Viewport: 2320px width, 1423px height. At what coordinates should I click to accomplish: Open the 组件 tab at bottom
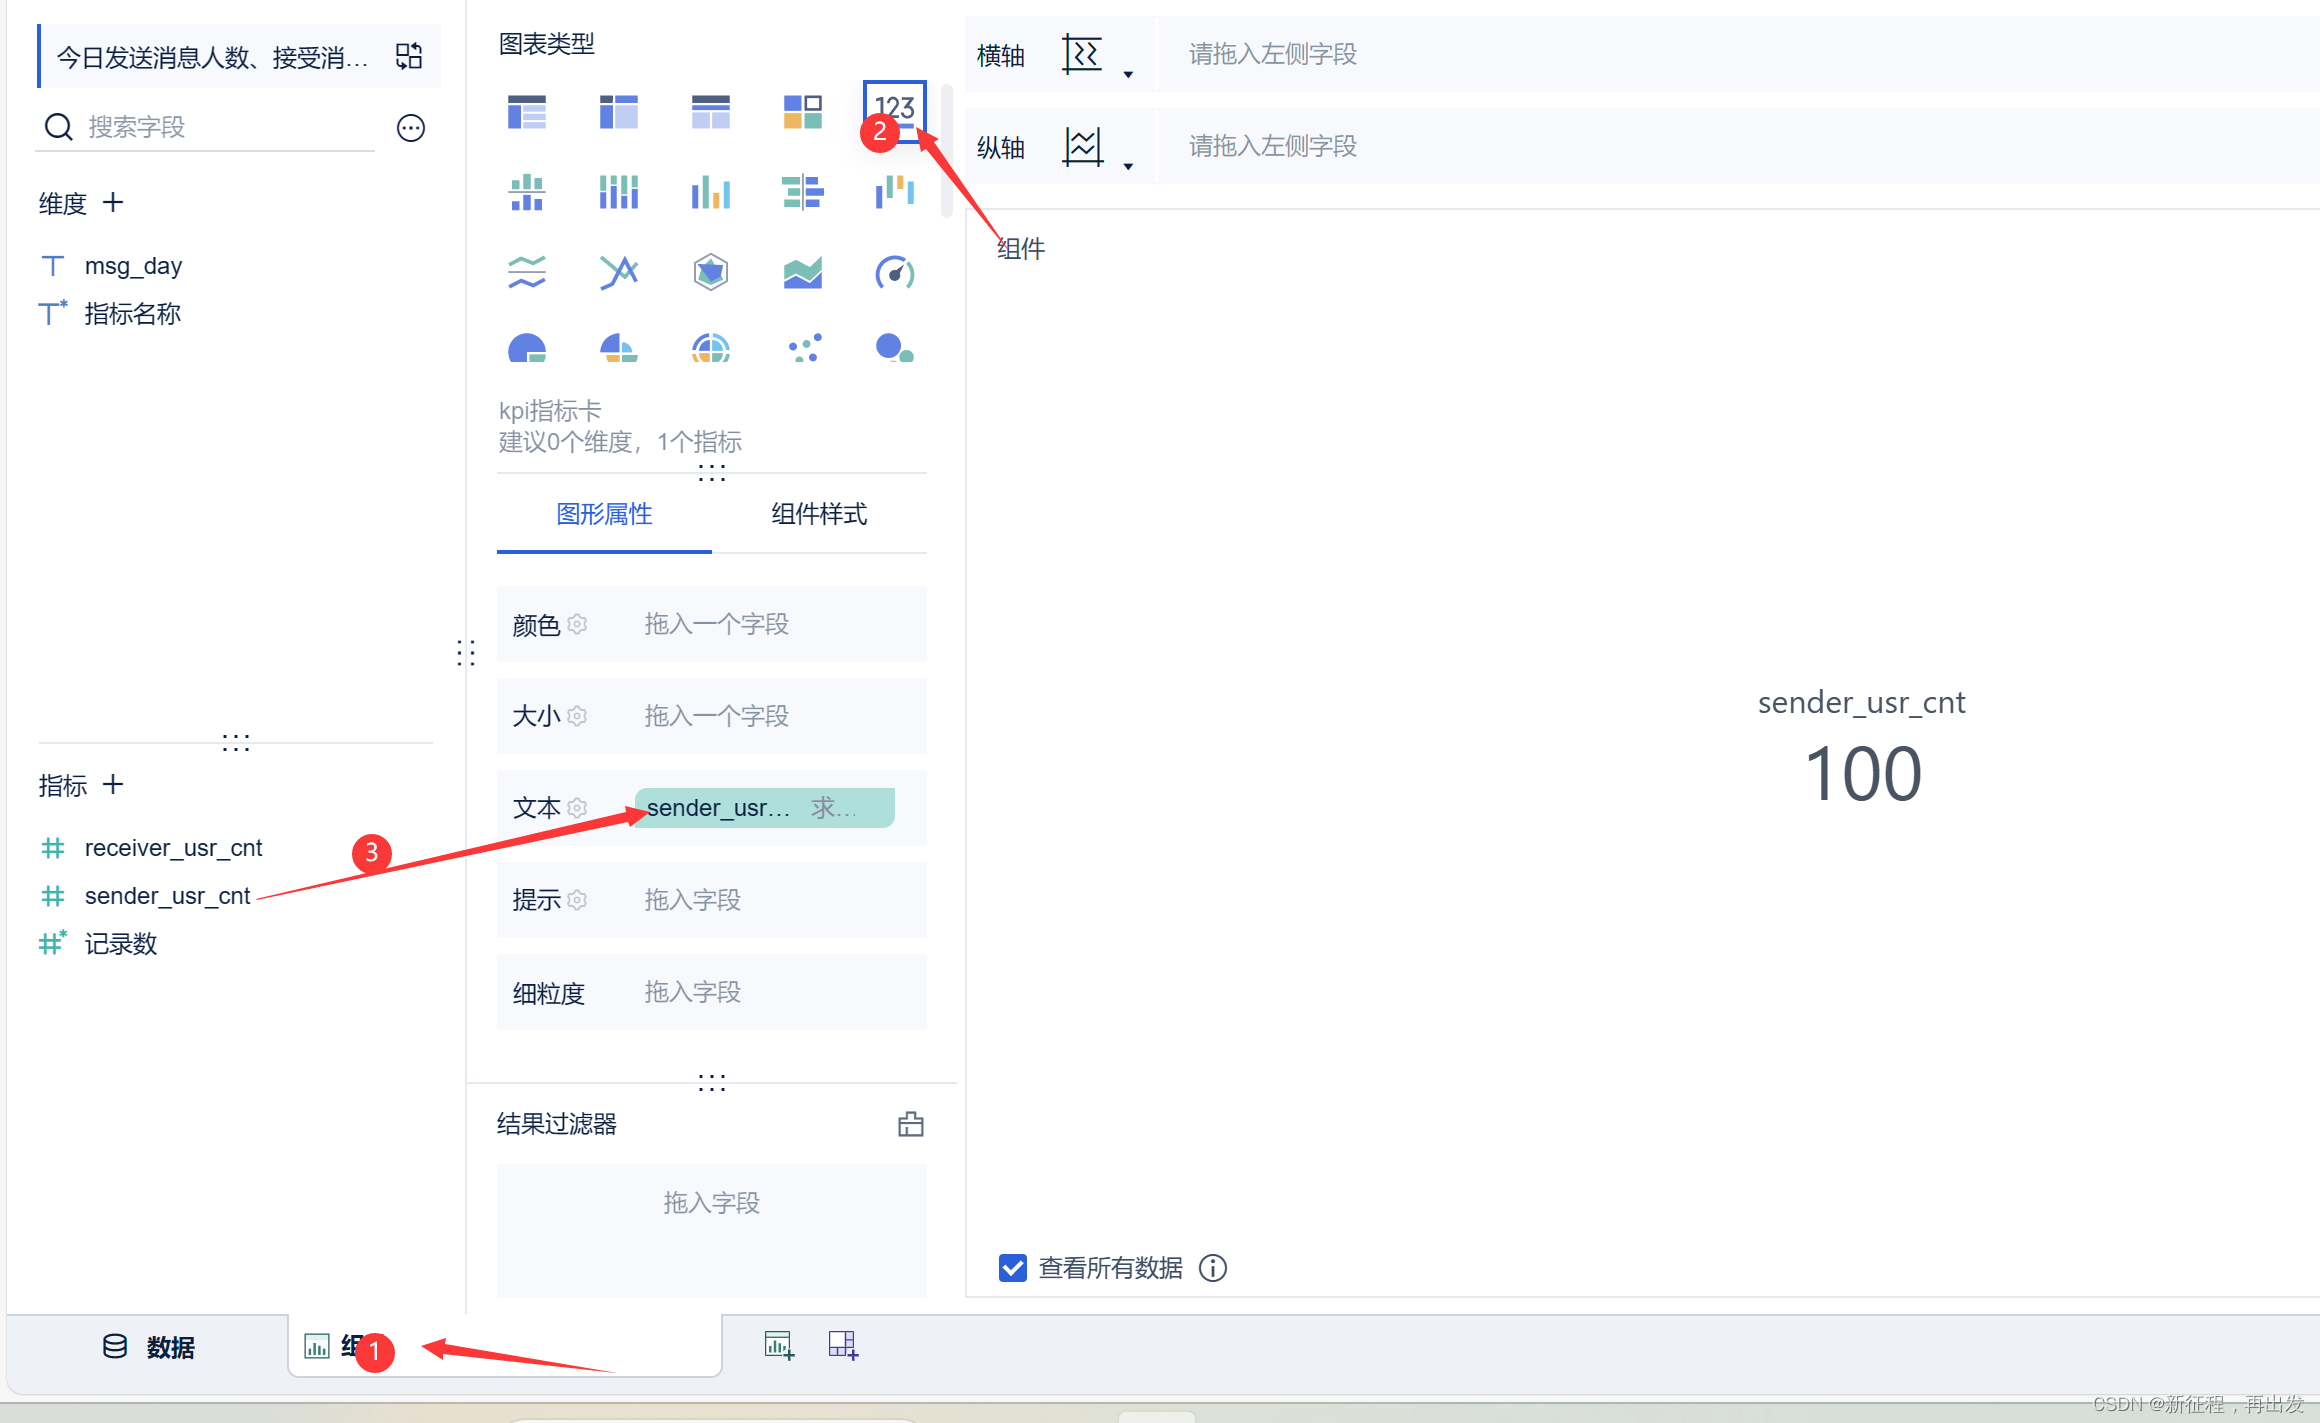pyautogui.click(x=505, y=1346)
